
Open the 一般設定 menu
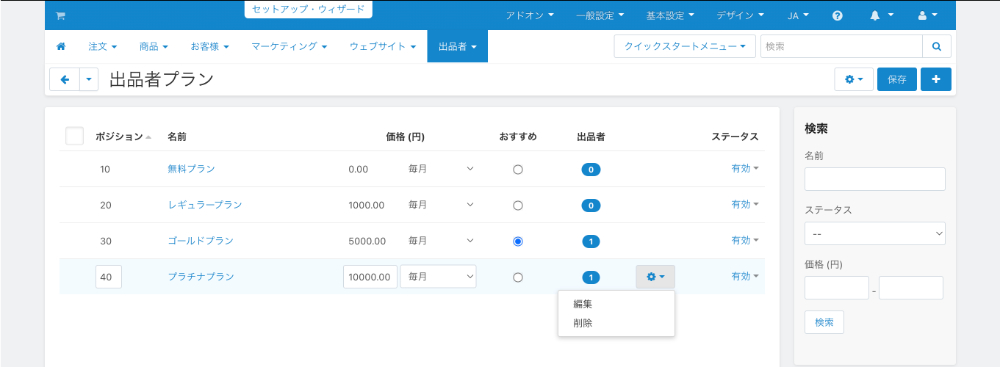599,15
